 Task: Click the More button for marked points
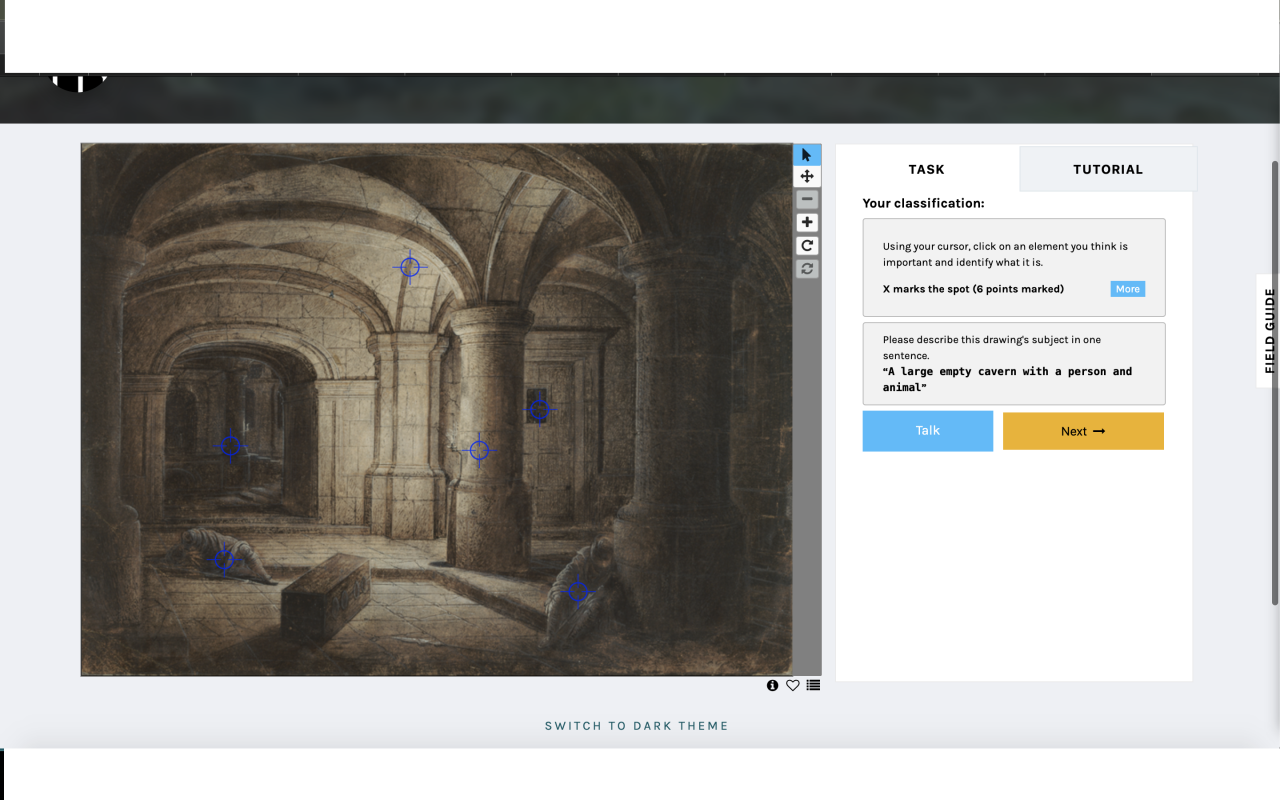[1128, 289]
